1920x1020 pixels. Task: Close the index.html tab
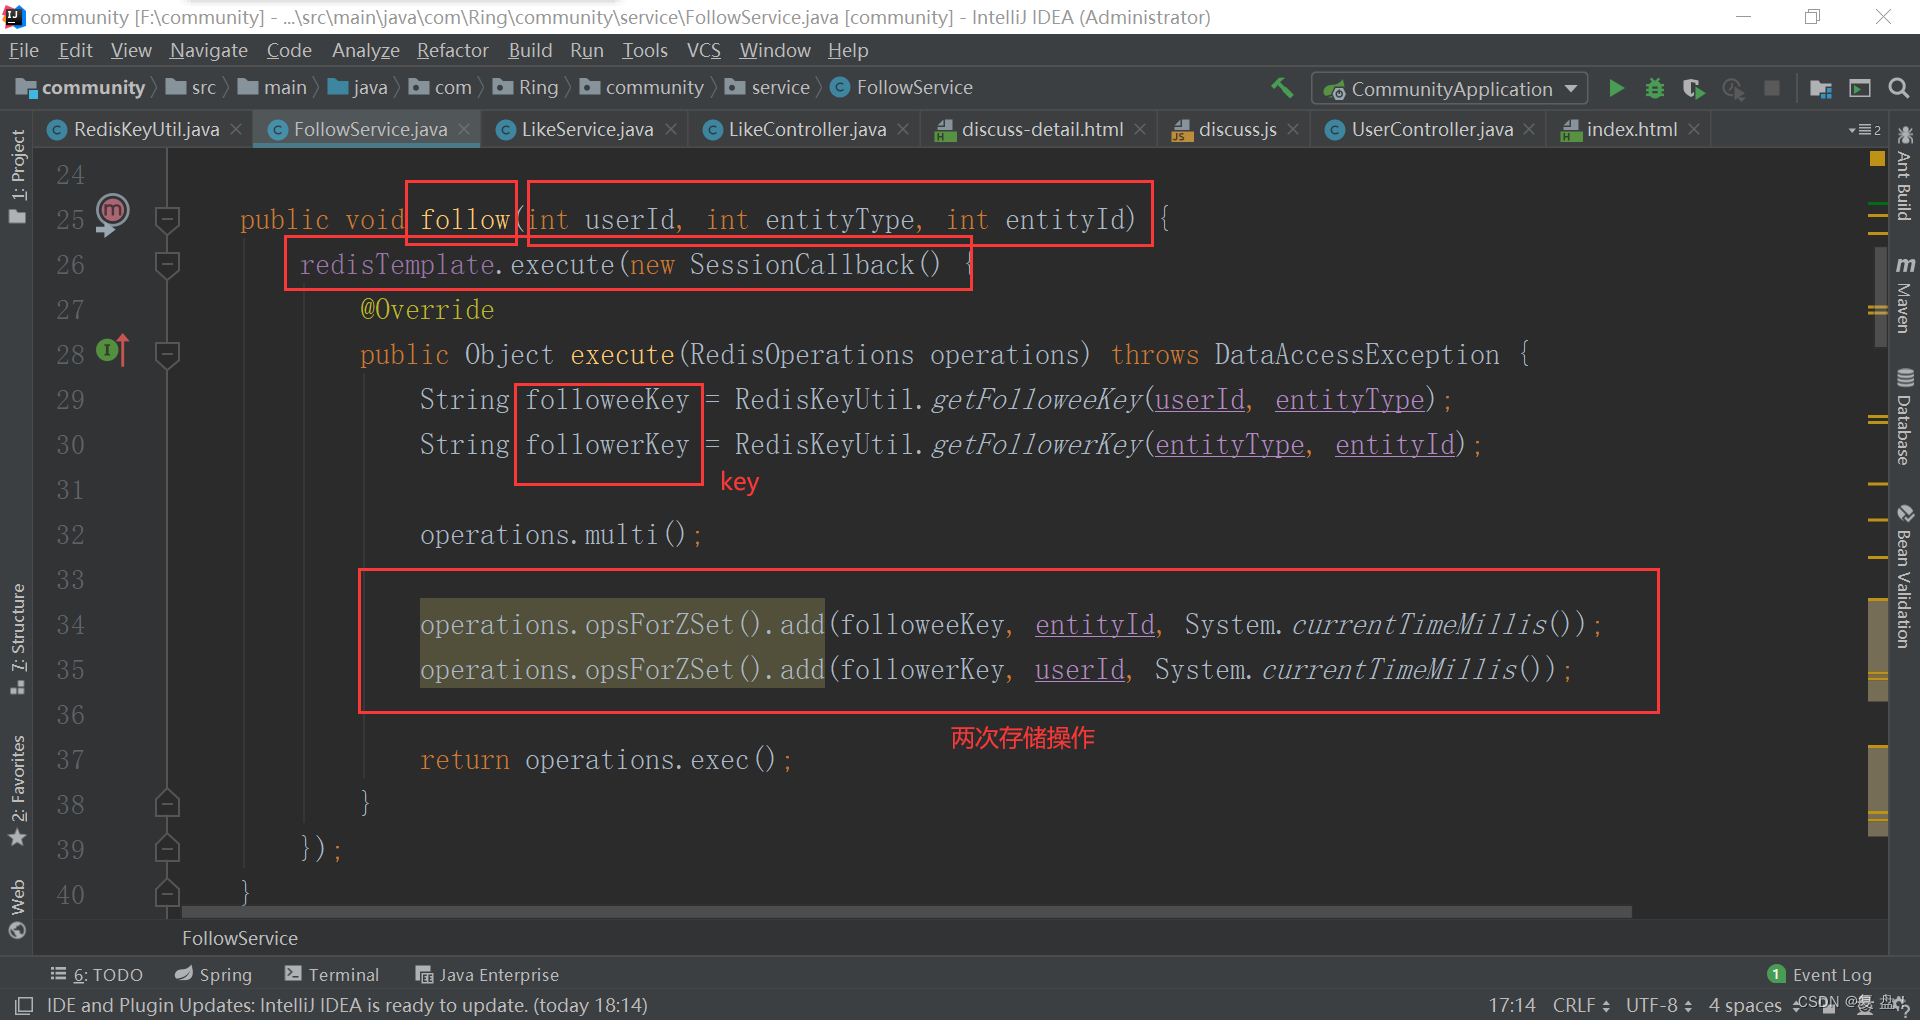tap(1694, 129)
